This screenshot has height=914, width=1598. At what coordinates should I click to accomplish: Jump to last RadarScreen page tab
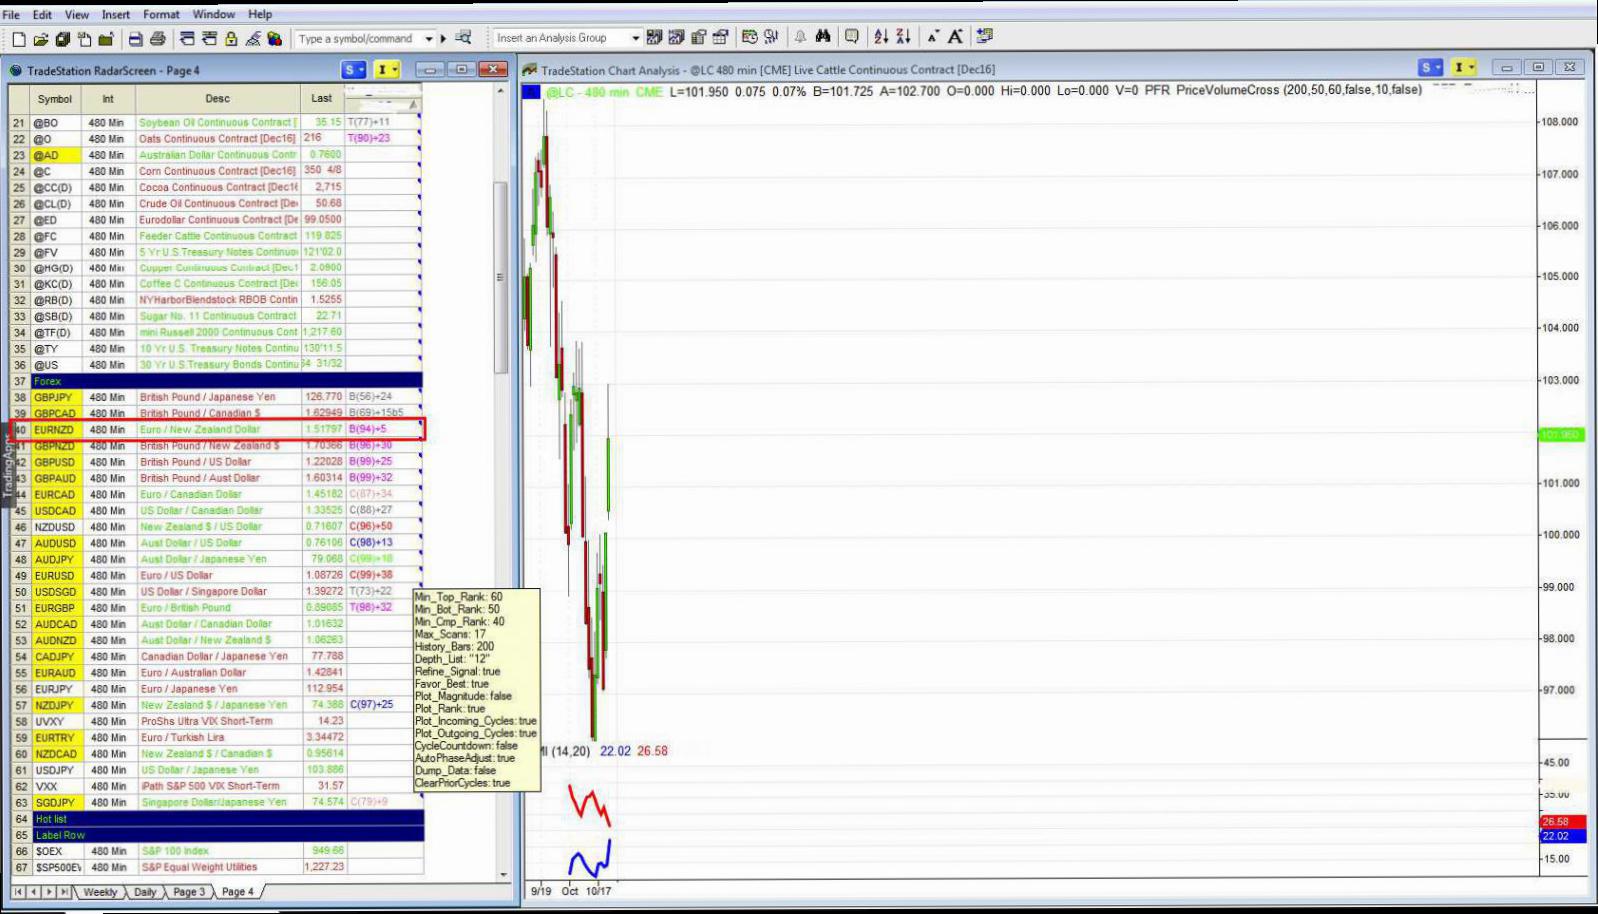click(x=64, y=892)
